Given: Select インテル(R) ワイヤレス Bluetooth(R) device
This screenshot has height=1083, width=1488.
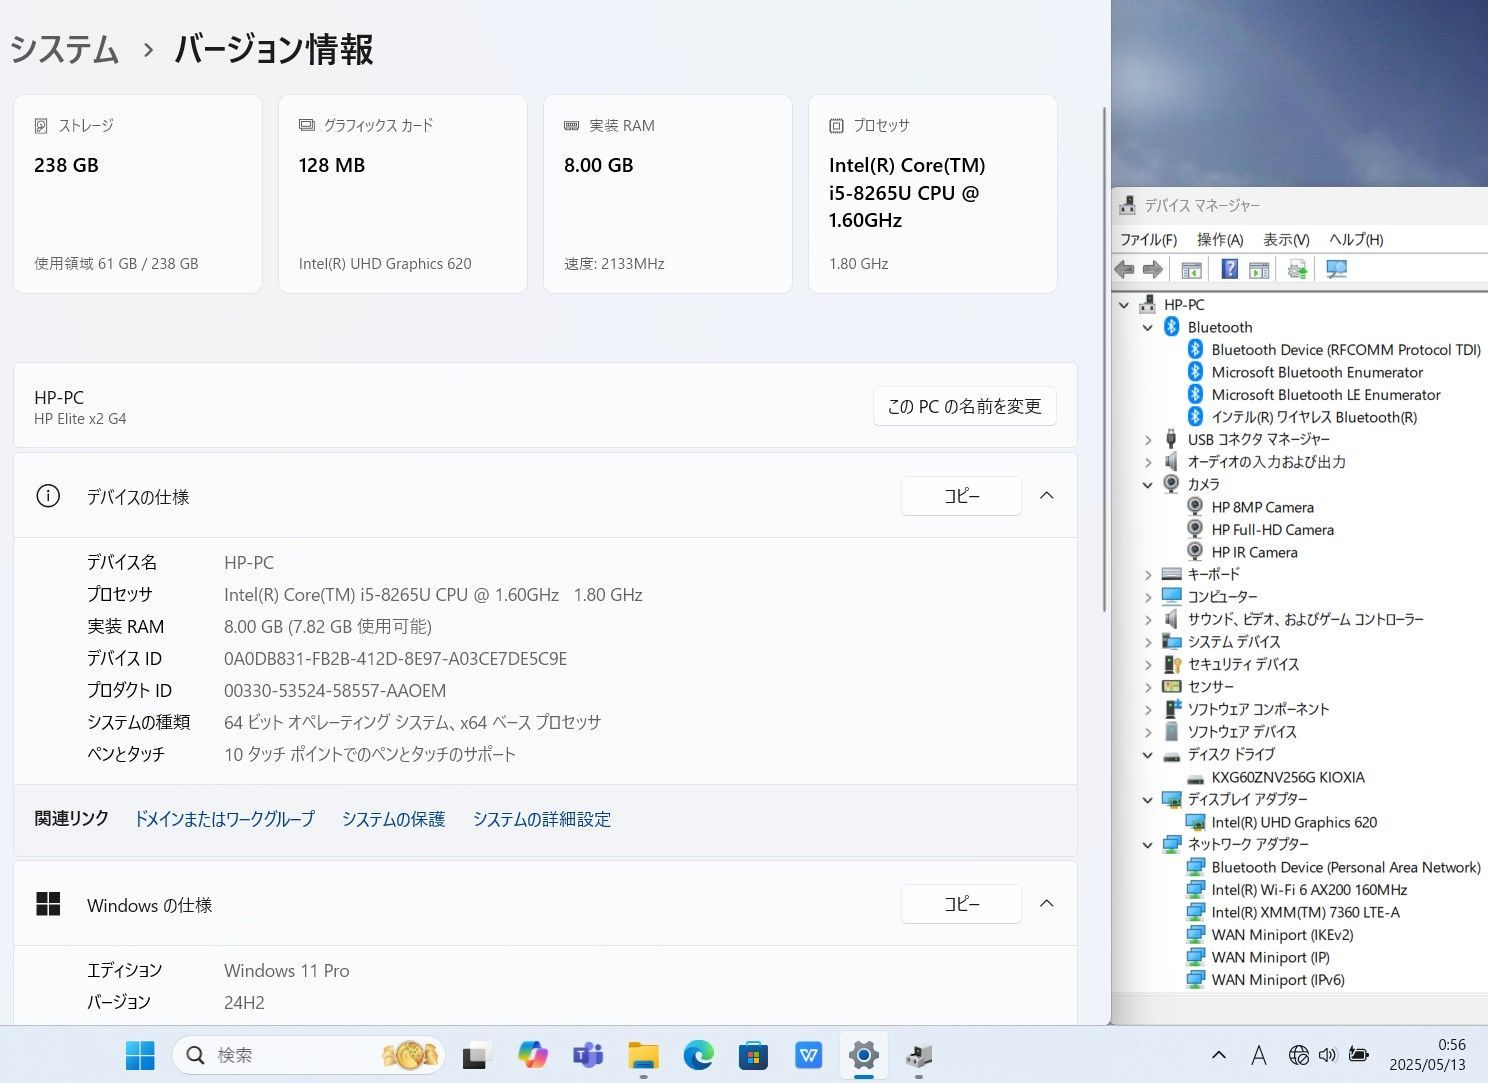Looking at the screenshot, I should (1314, 417).
